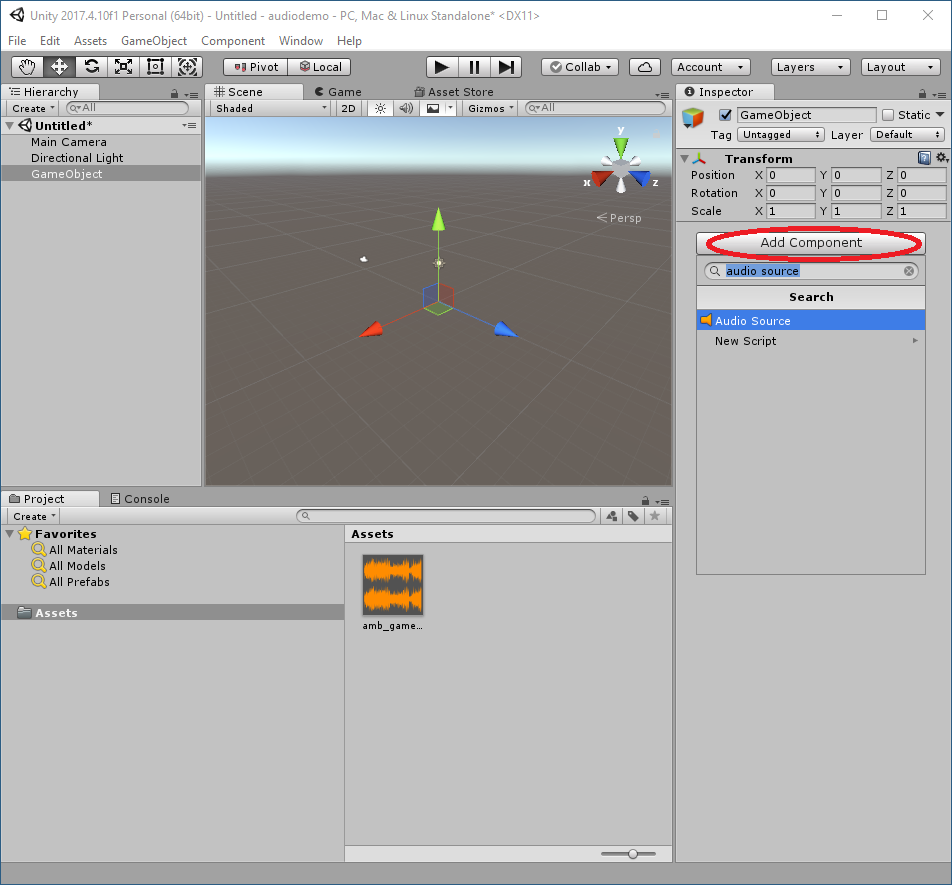The height and width of the screenshot is (885, 952).
Task: Open the Help menu
Action: click(x=349, y=41)
